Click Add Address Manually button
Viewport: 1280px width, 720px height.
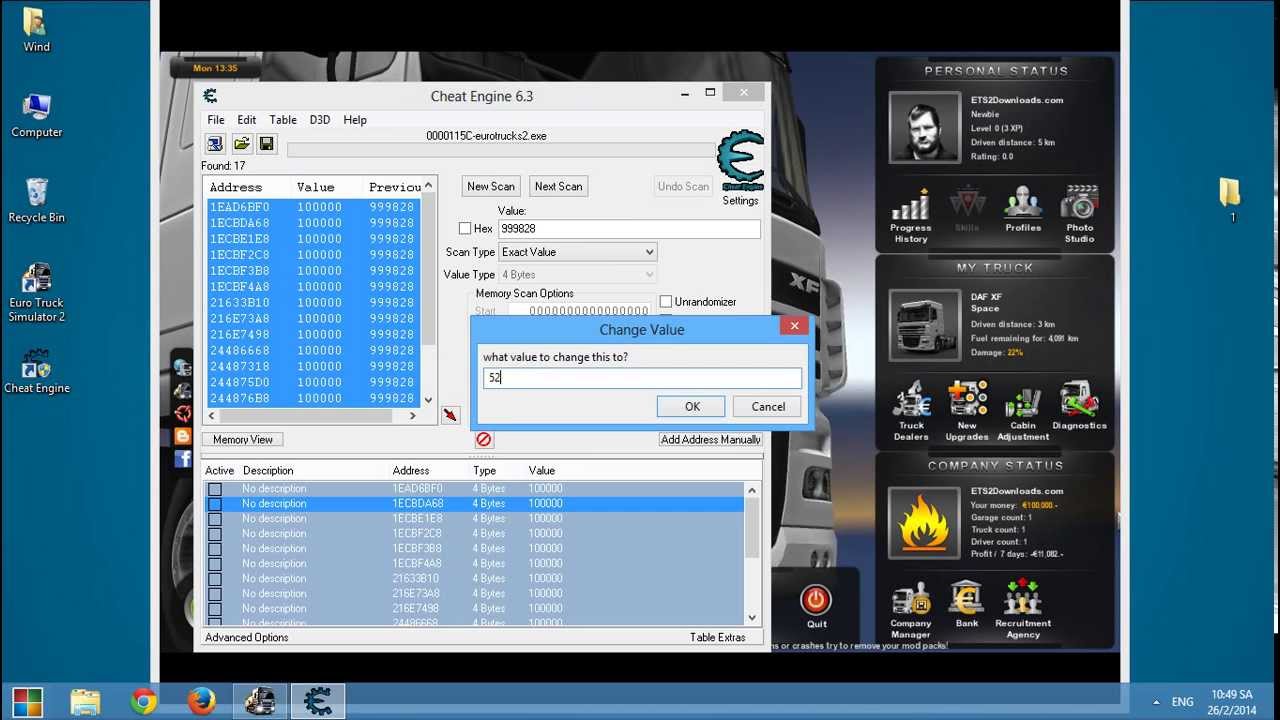tap(711, 439)
